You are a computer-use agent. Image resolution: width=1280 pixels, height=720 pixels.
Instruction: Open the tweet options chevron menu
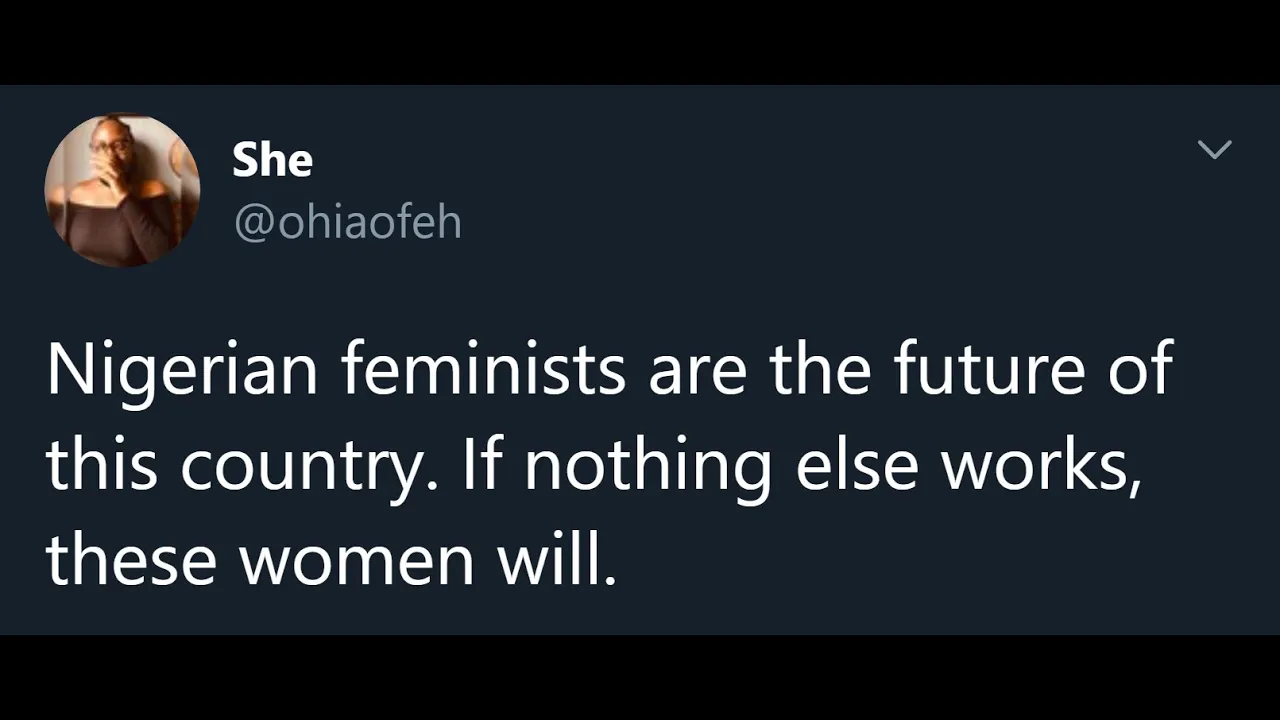(x=1214, y=150)
